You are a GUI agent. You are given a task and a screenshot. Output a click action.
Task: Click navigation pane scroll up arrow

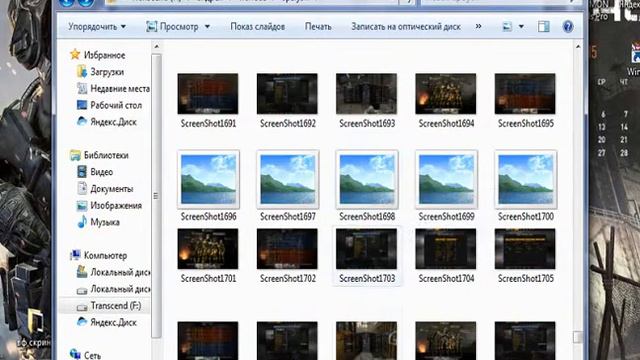click(156, 47)
